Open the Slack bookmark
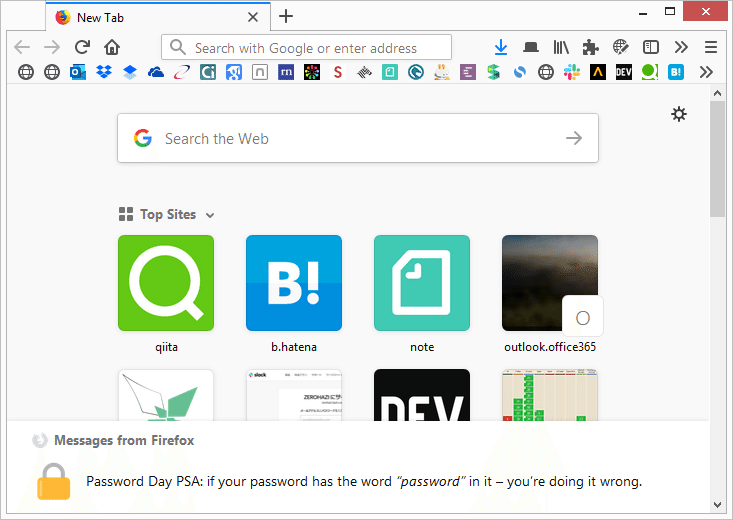 coord(571,72)
